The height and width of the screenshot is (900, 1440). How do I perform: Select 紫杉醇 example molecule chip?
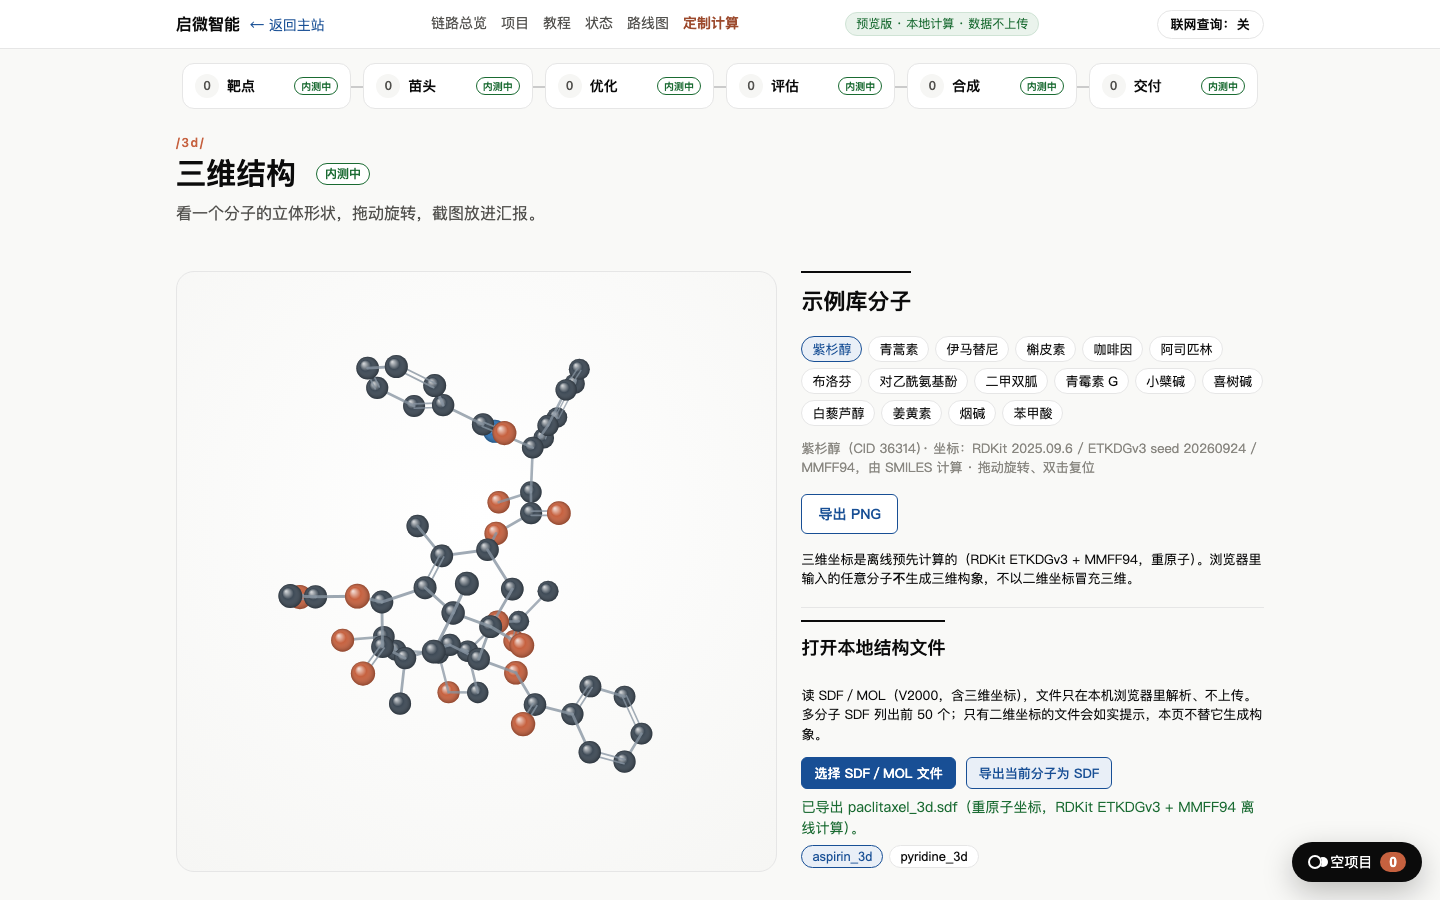pos(831,349)
